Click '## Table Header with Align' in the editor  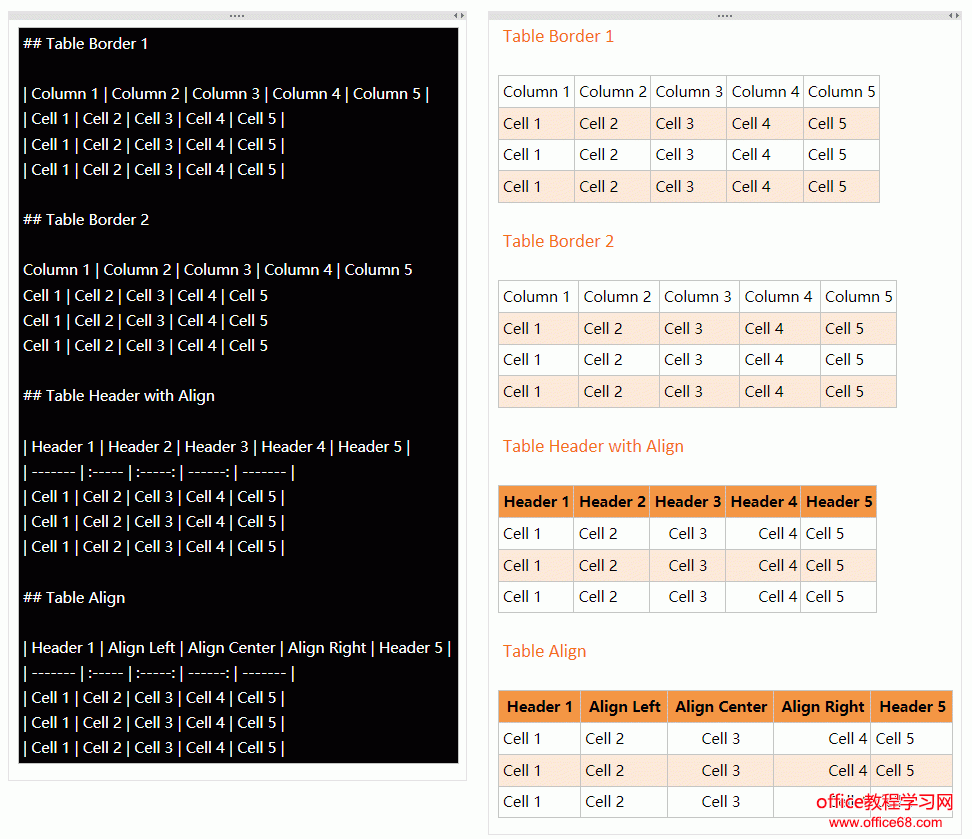point(119,396)
